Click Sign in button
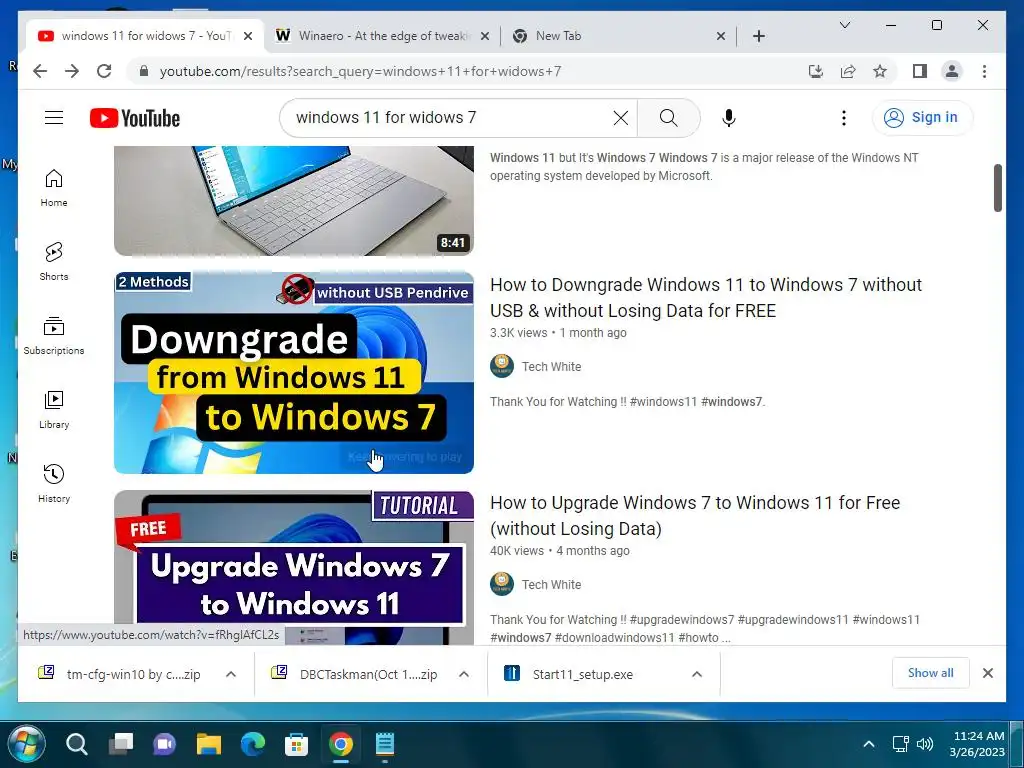The width and height of the screenshot is (1024, 768). click(922, 118)
